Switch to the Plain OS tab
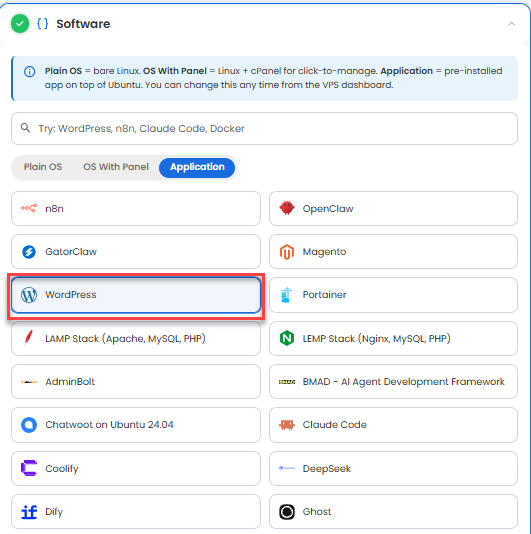This screenshot has width=531, height=534. click(43, 167)
